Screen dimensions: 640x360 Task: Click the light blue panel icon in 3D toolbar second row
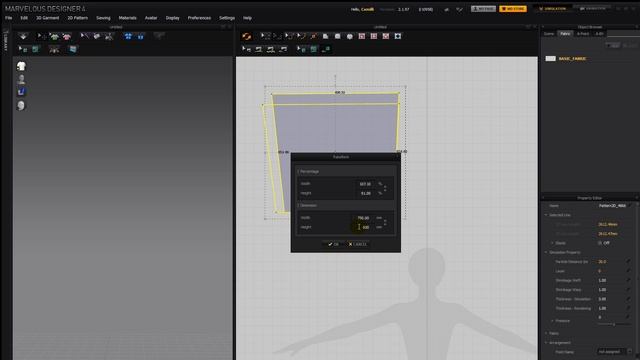click(x=73, y=49)
